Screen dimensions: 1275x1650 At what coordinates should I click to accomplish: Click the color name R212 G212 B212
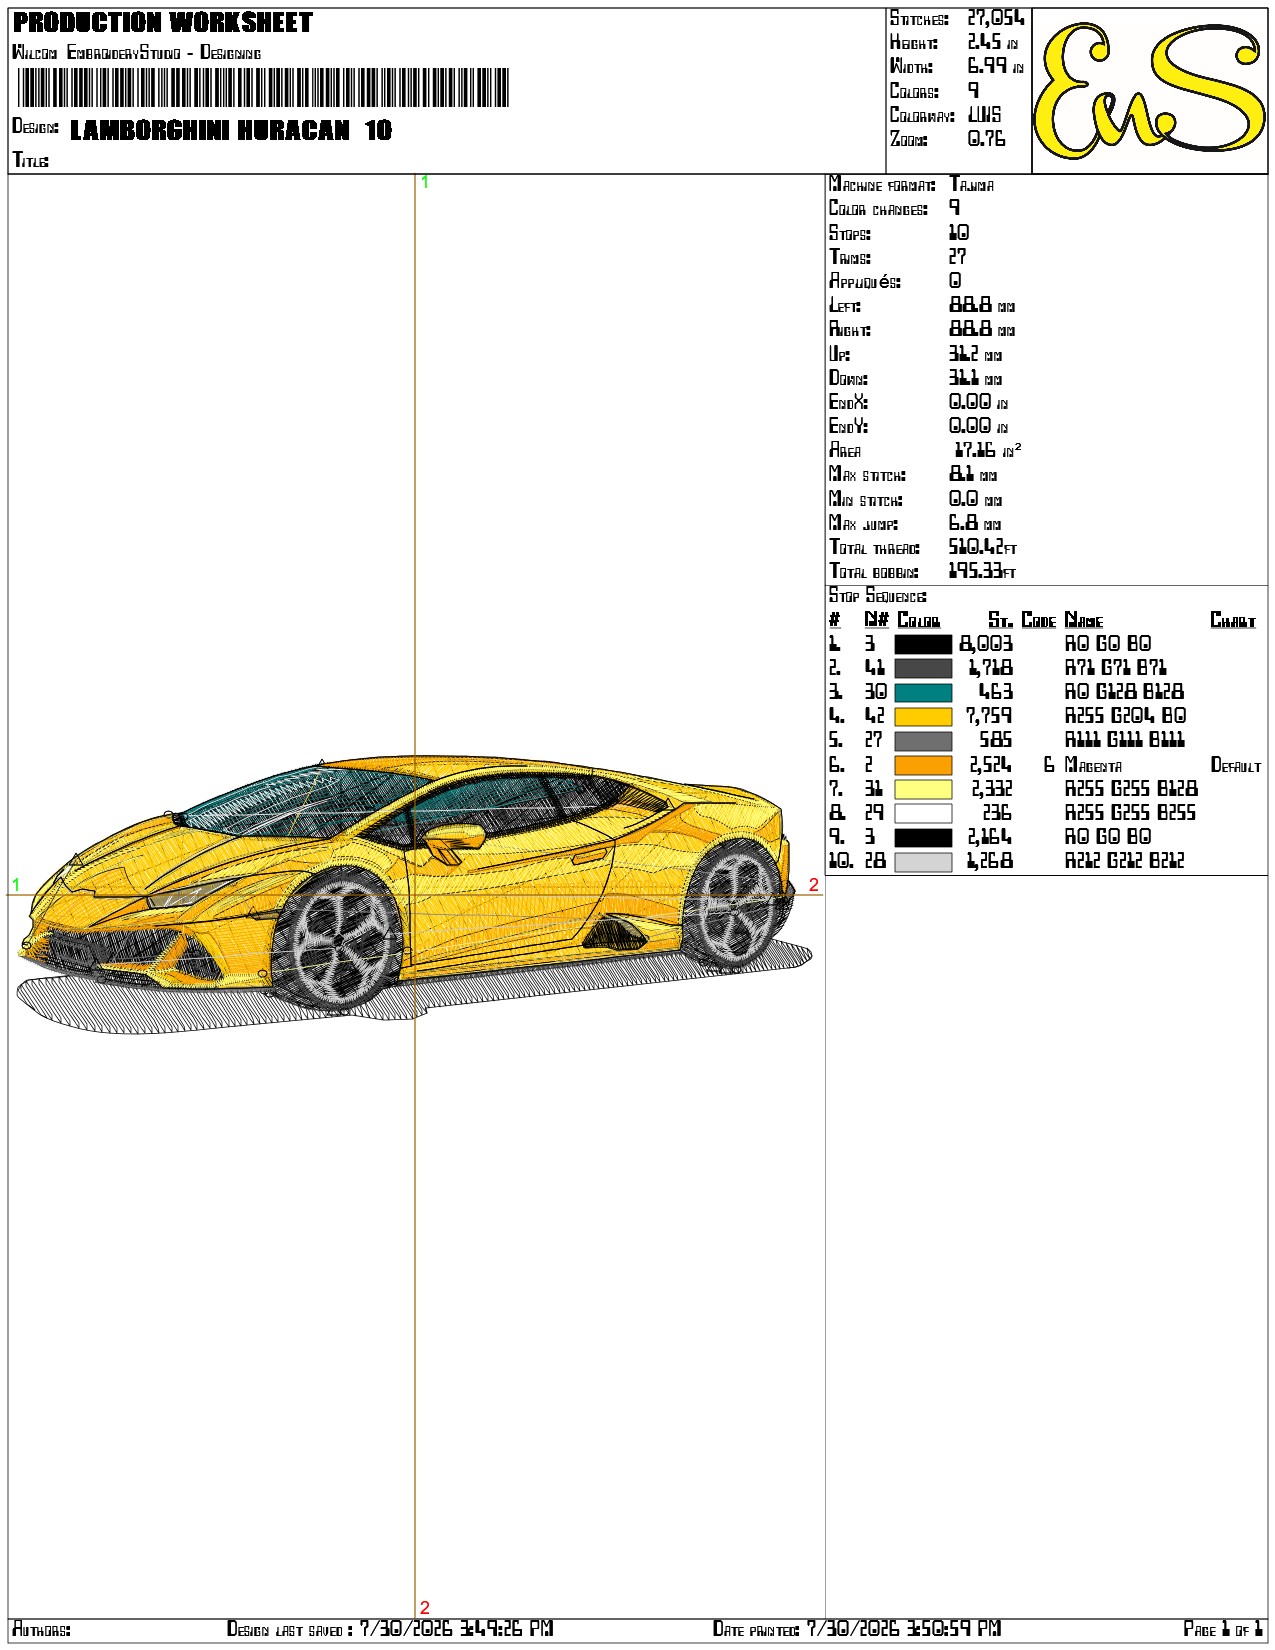1124,861
